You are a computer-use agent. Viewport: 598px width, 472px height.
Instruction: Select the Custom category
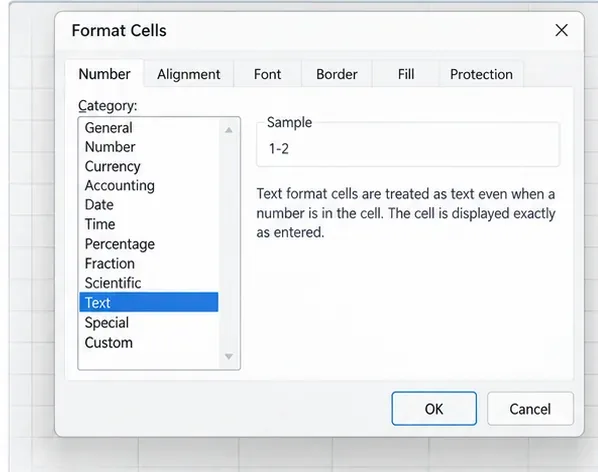[x=149, y=342]
